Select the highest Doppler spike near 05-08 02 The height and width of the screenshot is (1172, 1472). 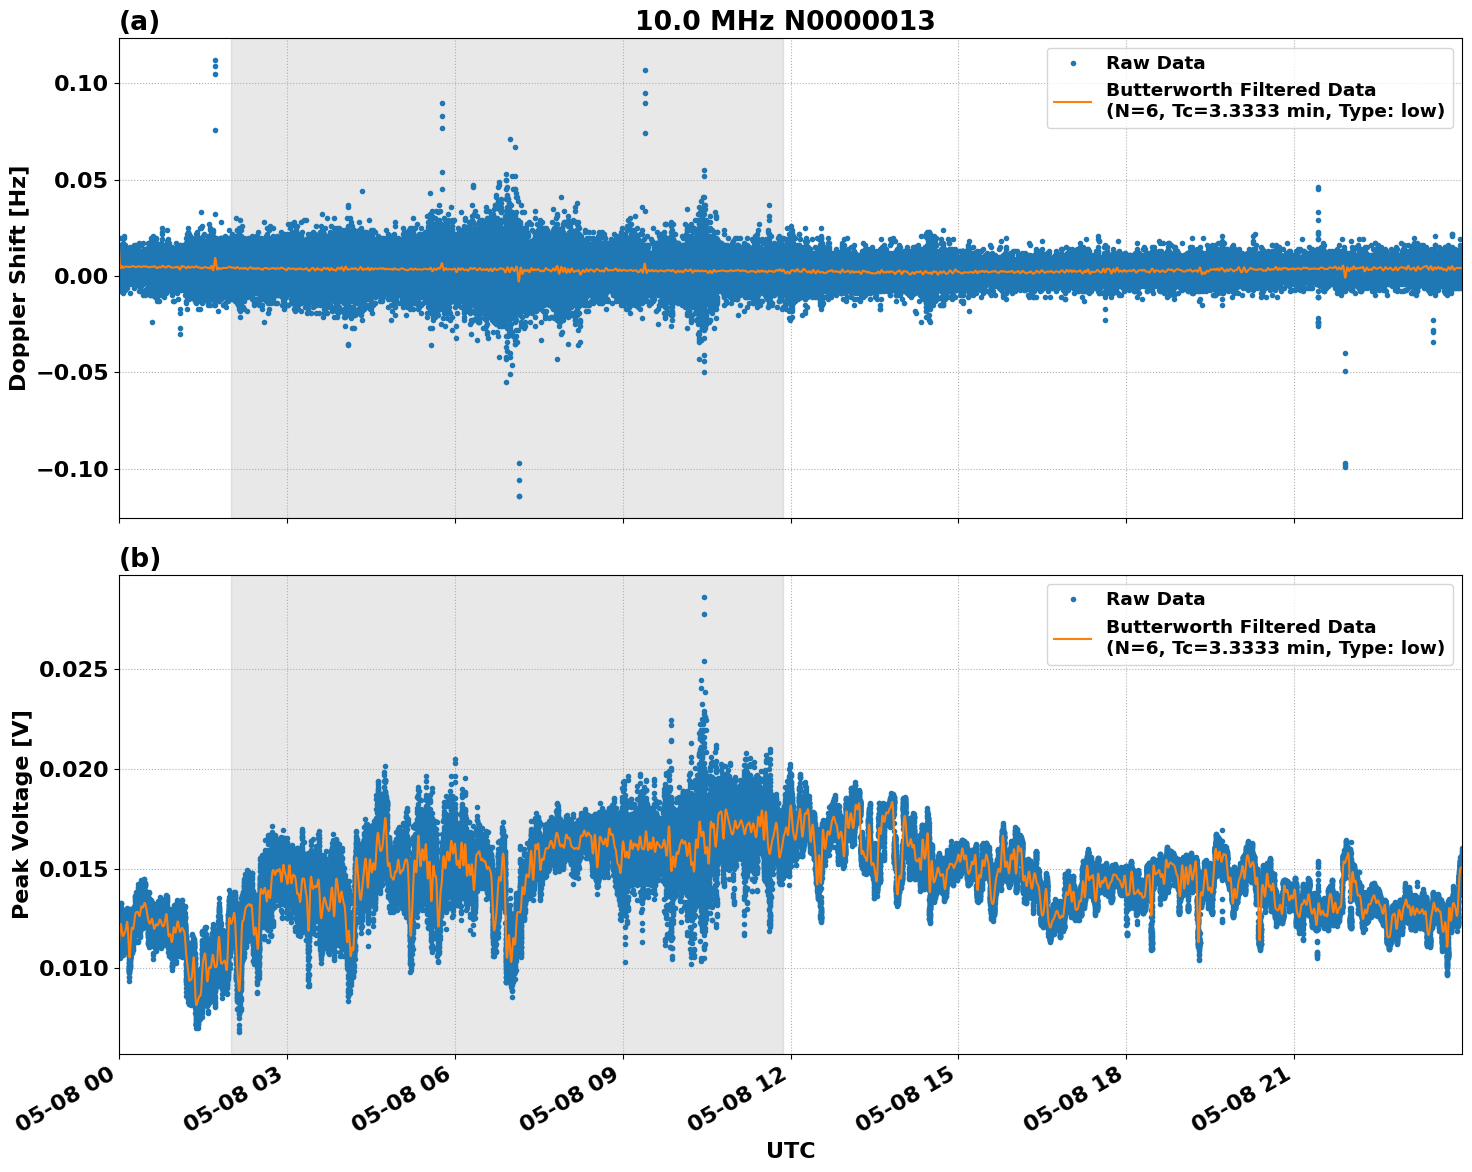(x=215, y=62)
